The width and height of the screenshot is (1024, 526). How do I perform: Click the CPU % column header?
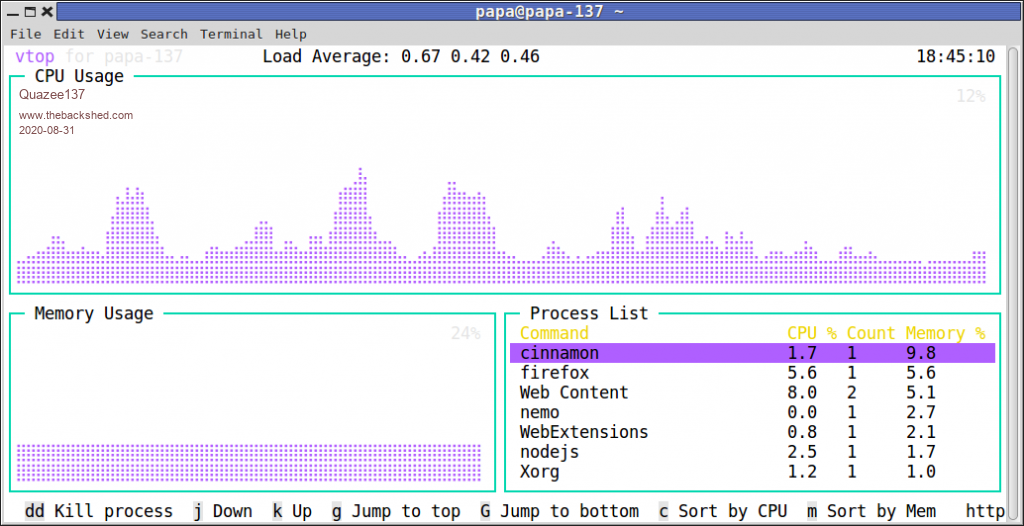pyautogui.click(x=811, y=333)
